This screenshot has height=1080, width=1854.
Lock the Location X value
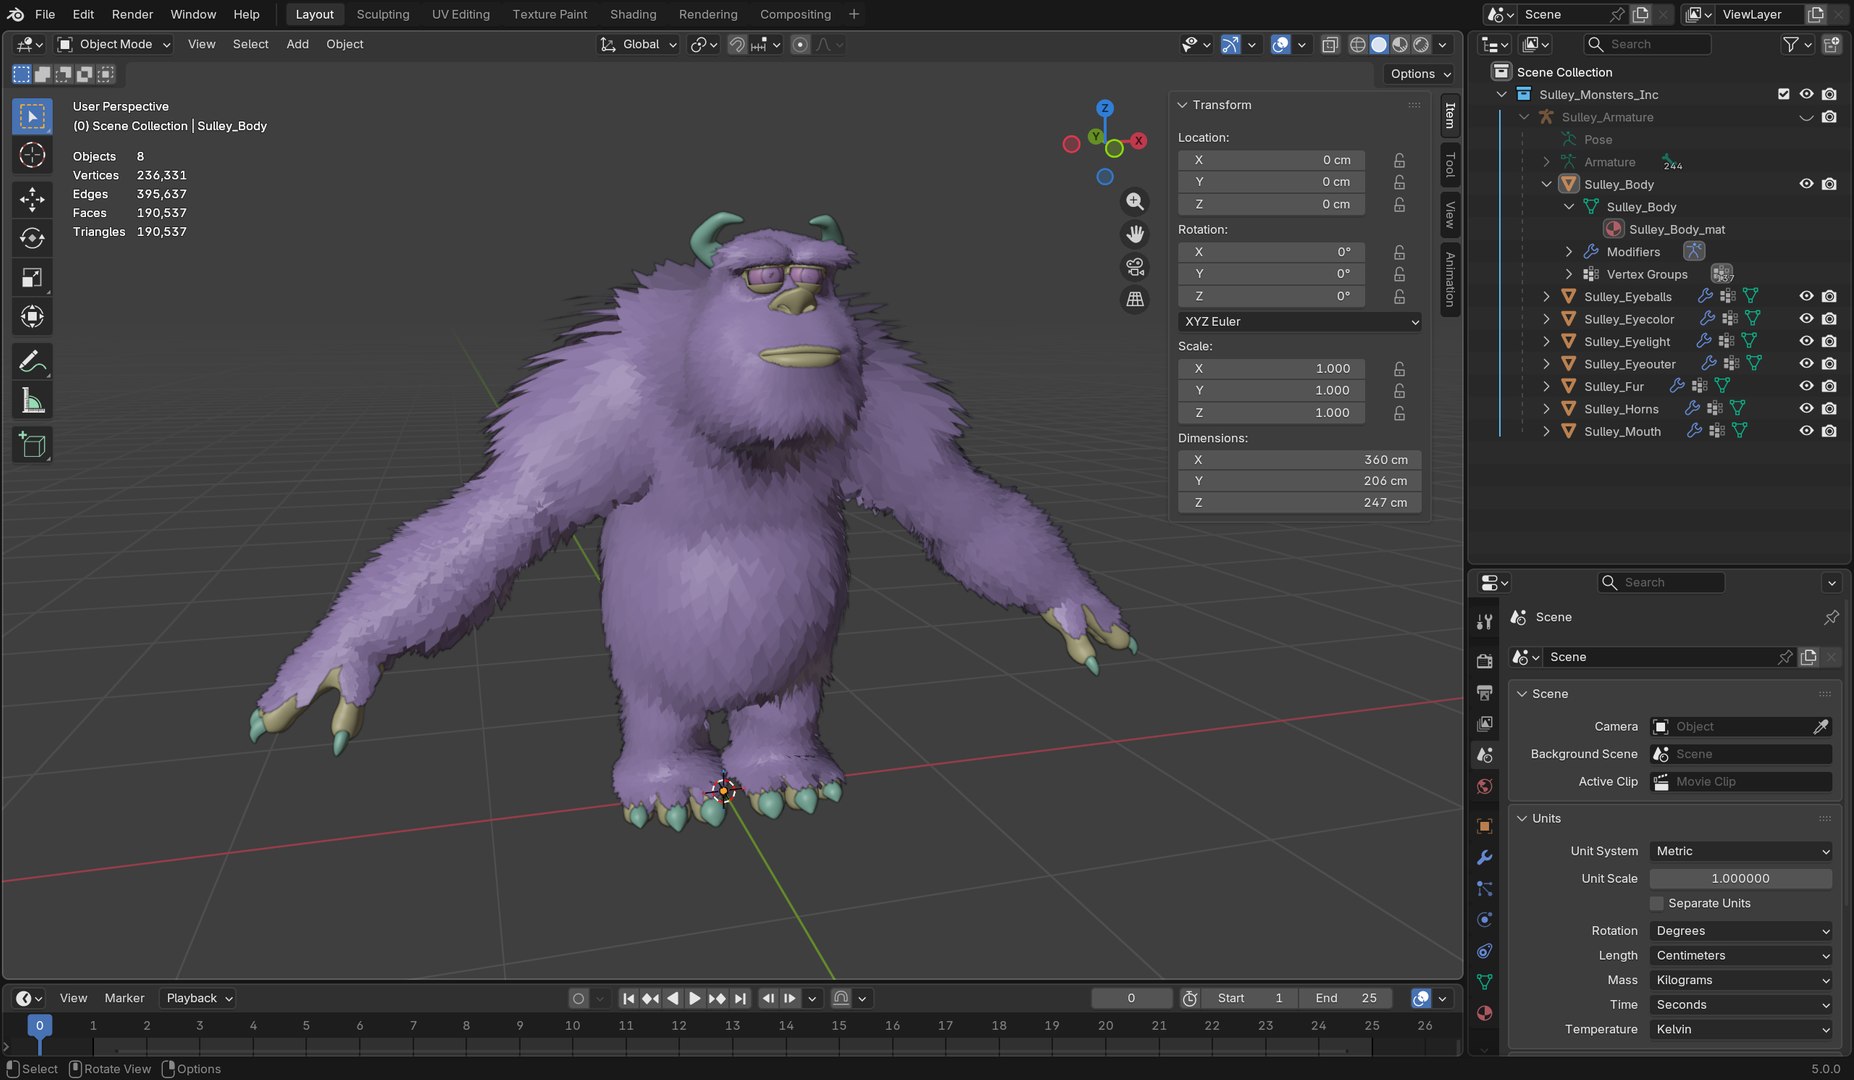coord(1399,160)
